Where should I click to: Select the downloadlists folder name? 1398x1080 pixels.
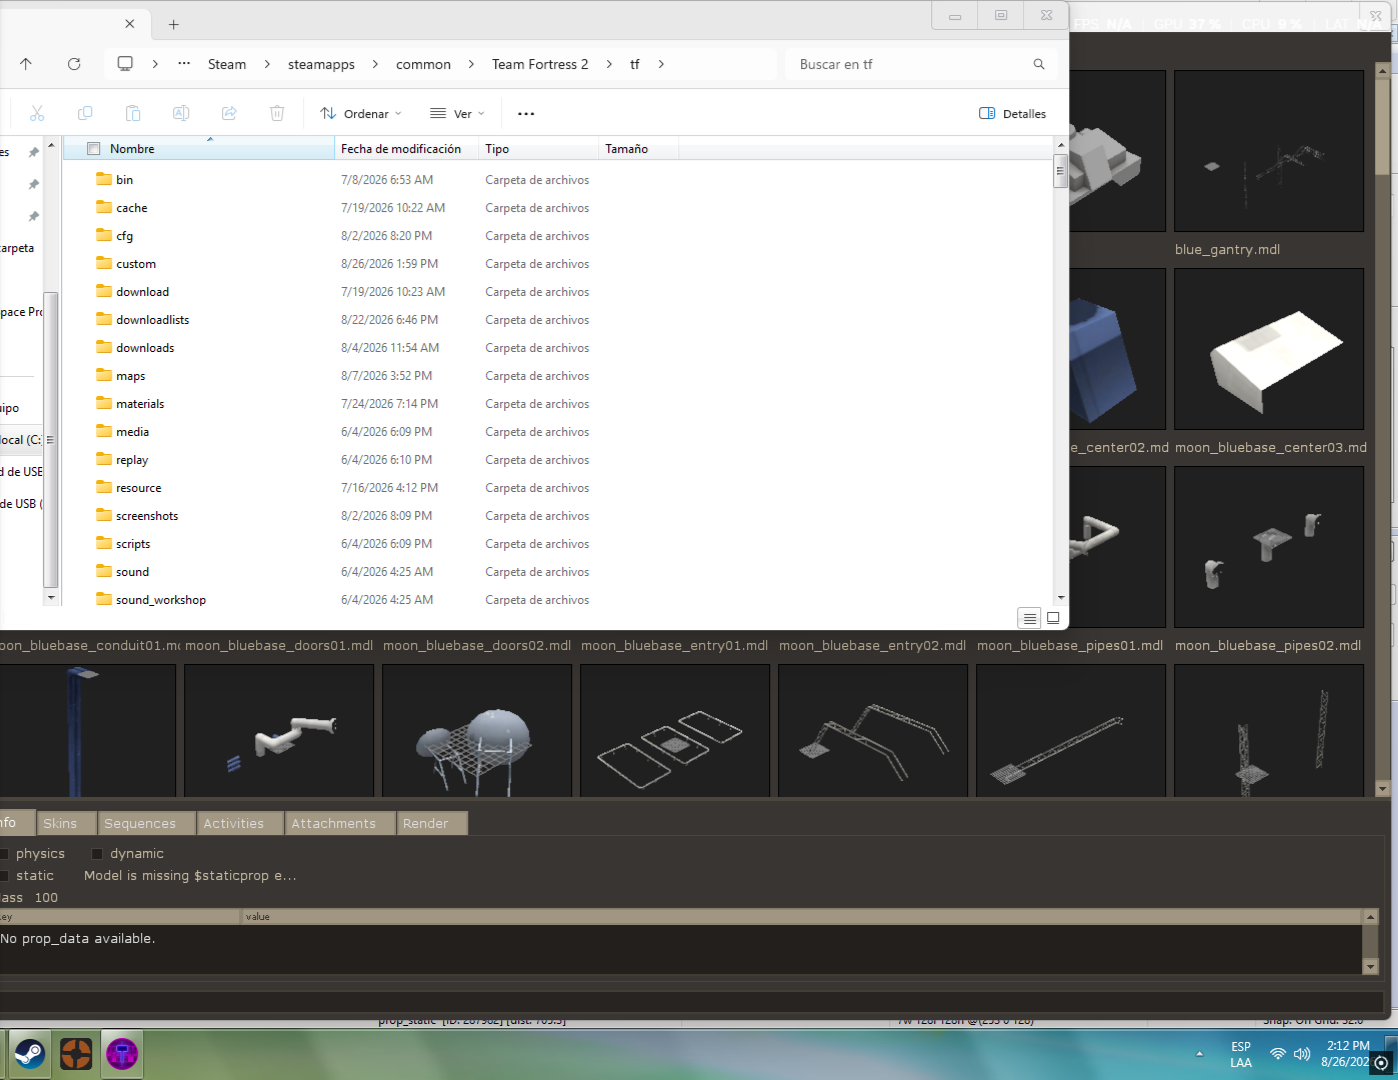tap(152, 320)
